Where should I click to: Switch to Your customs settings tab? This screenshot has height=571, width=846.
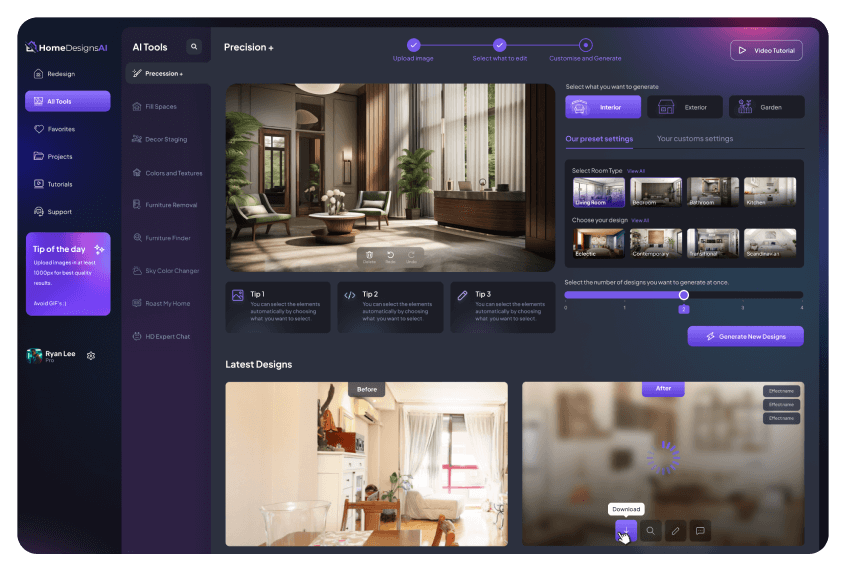pos(695,139)
